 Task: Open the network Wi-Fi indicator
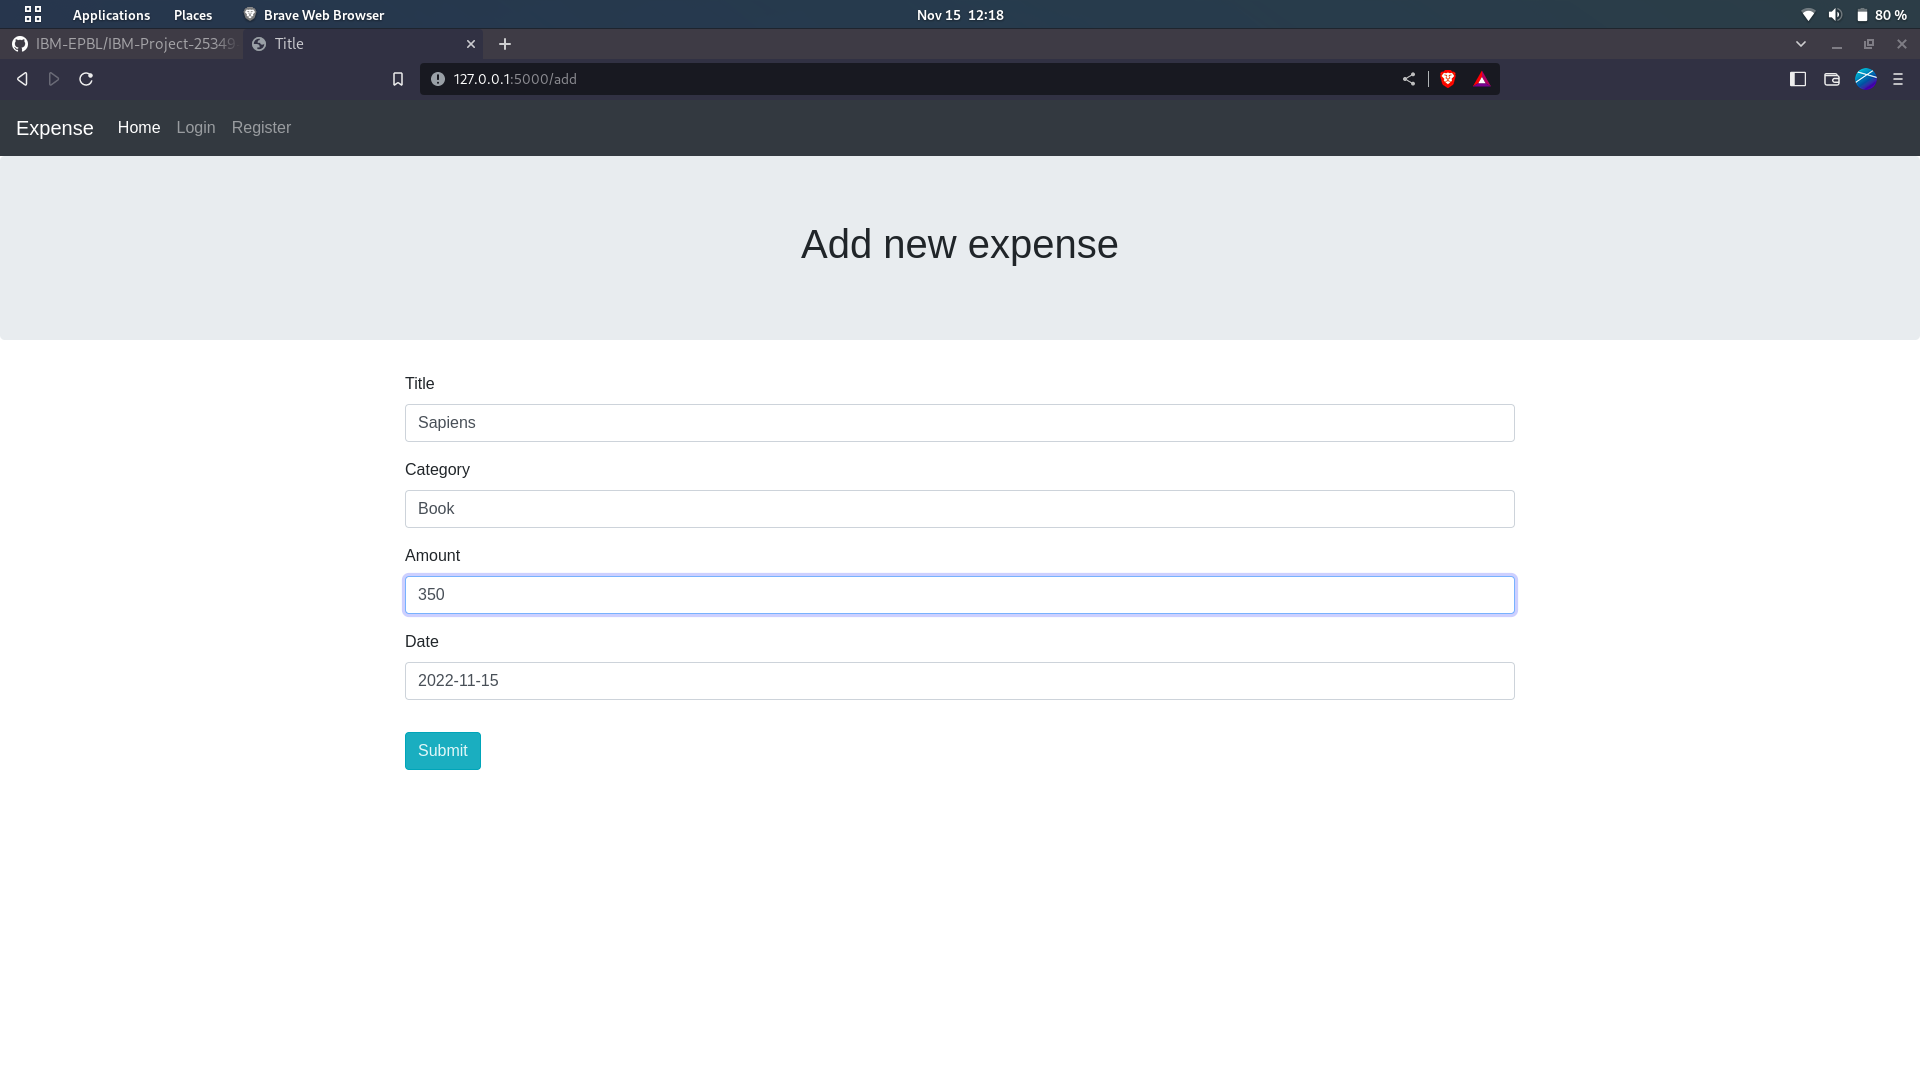[1807, 15]
